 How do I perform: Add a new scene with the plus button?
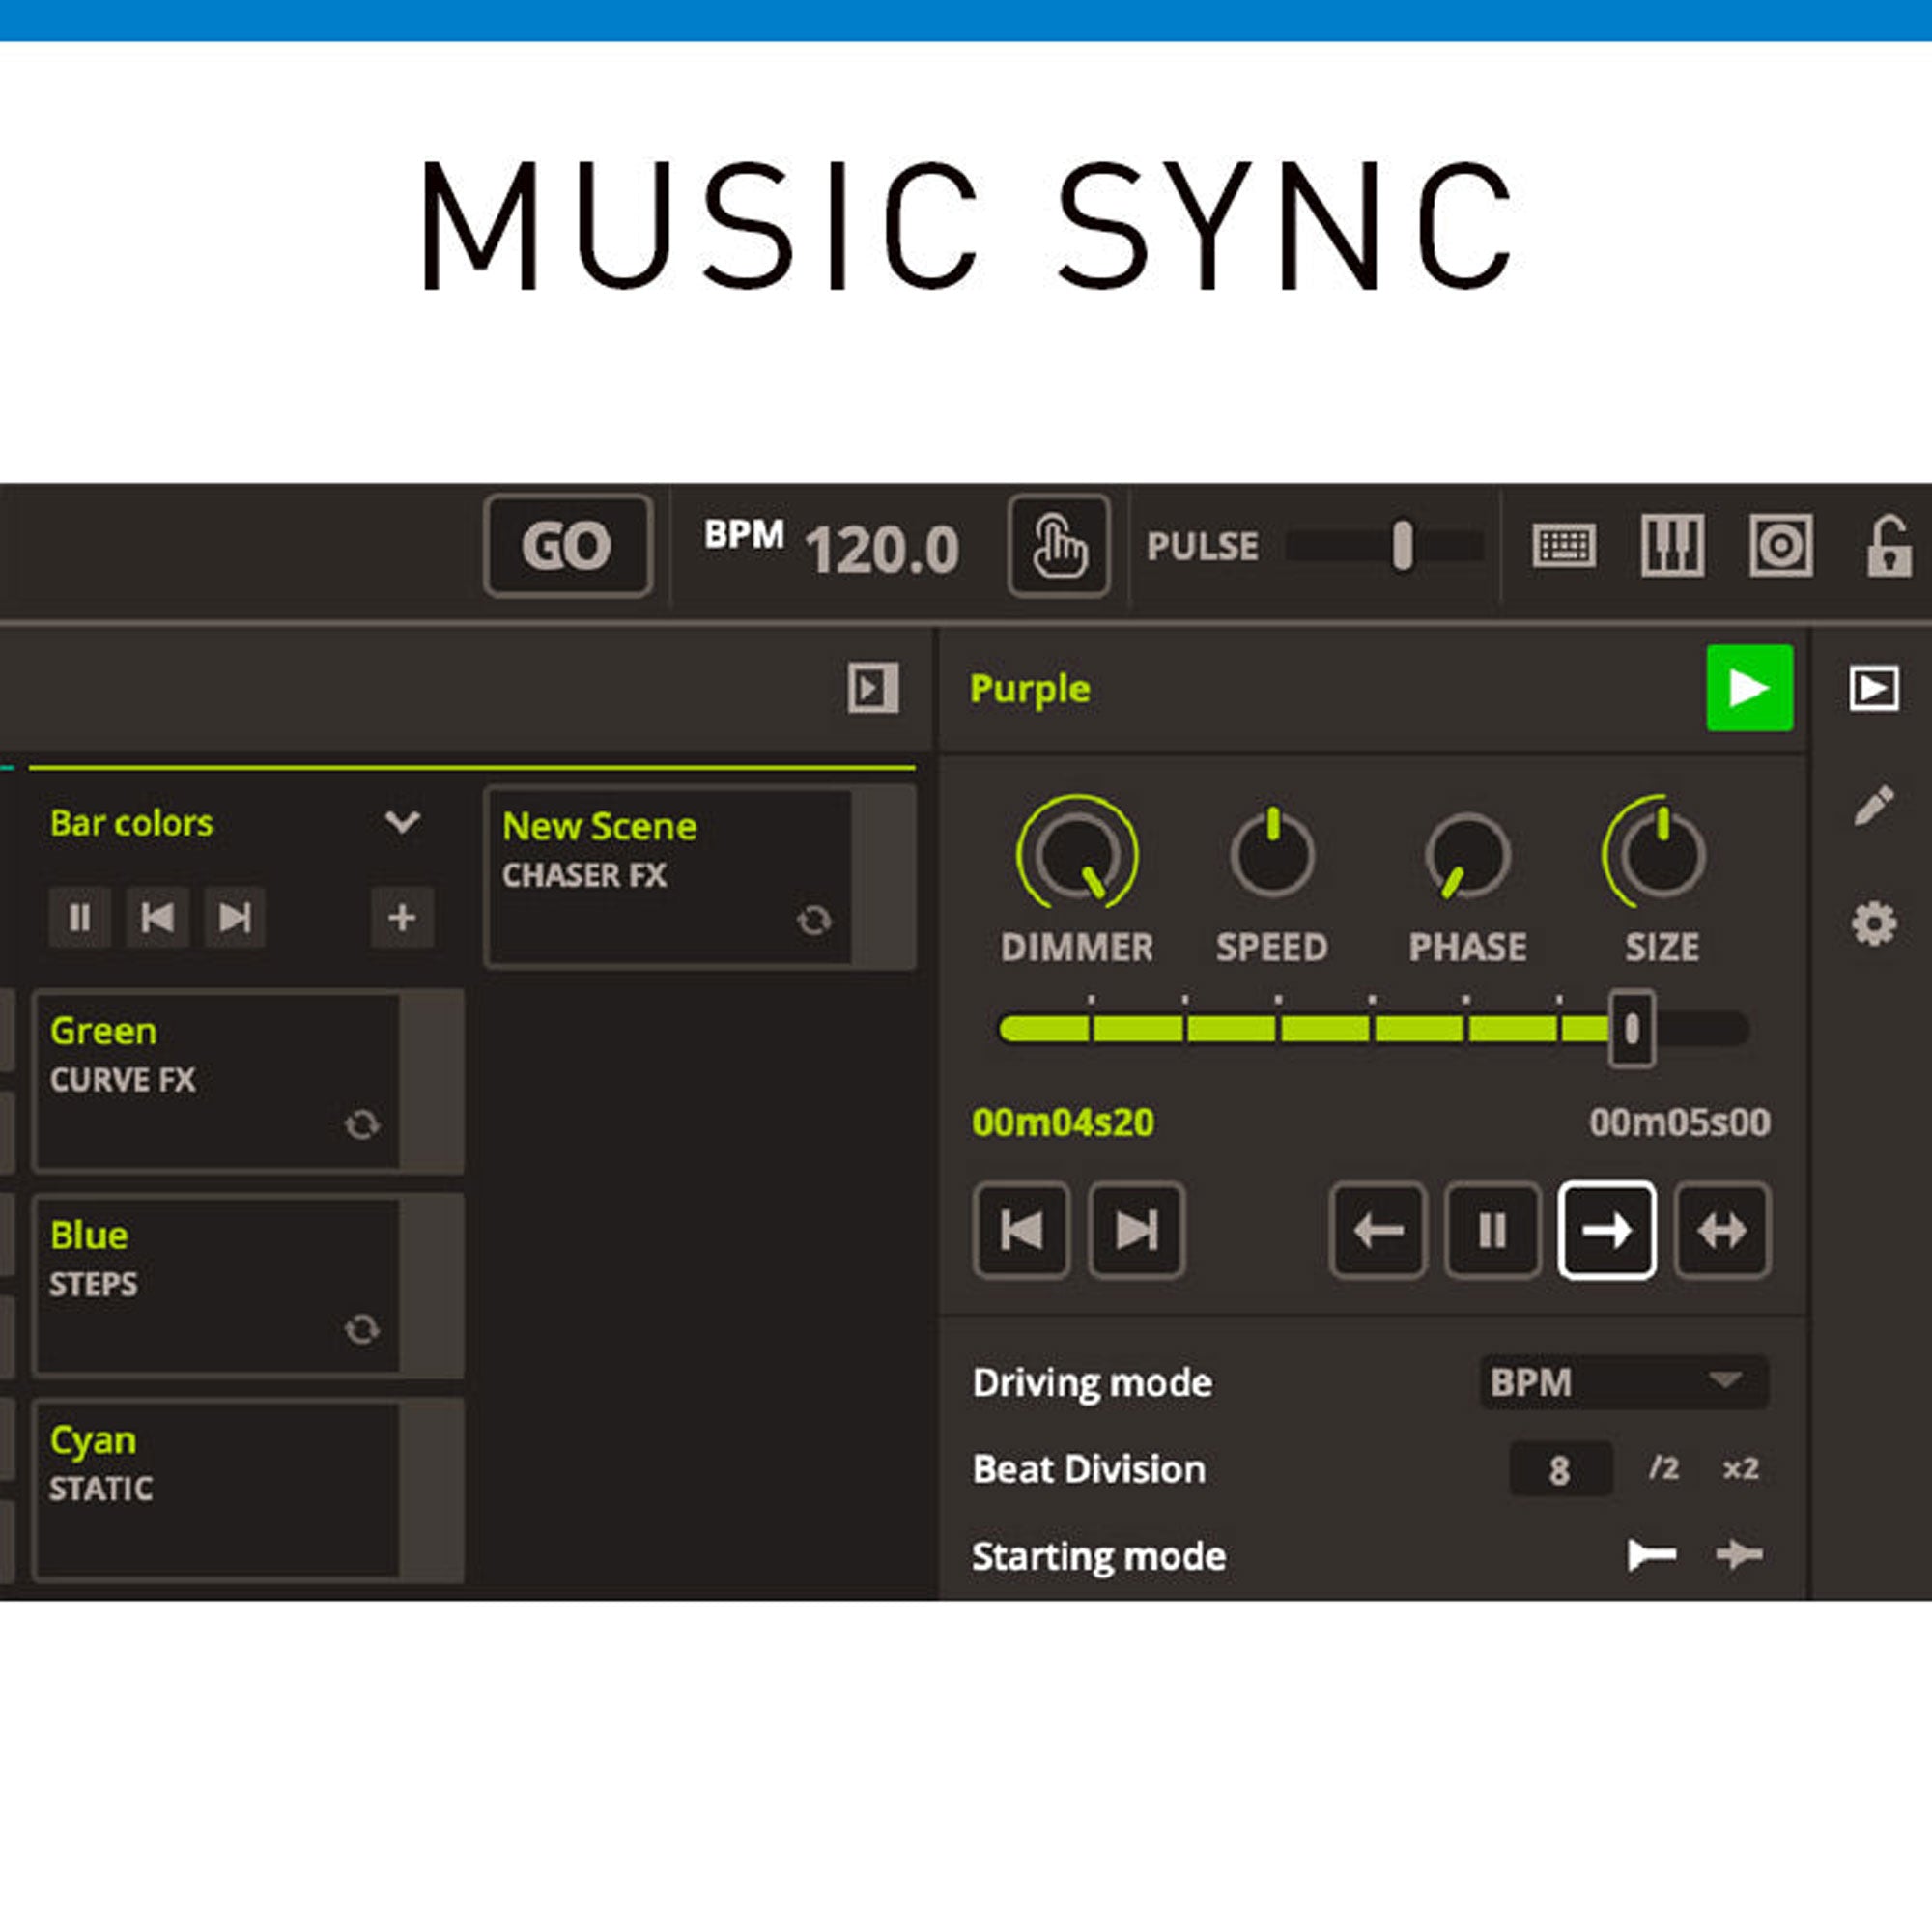click(402, 917)
